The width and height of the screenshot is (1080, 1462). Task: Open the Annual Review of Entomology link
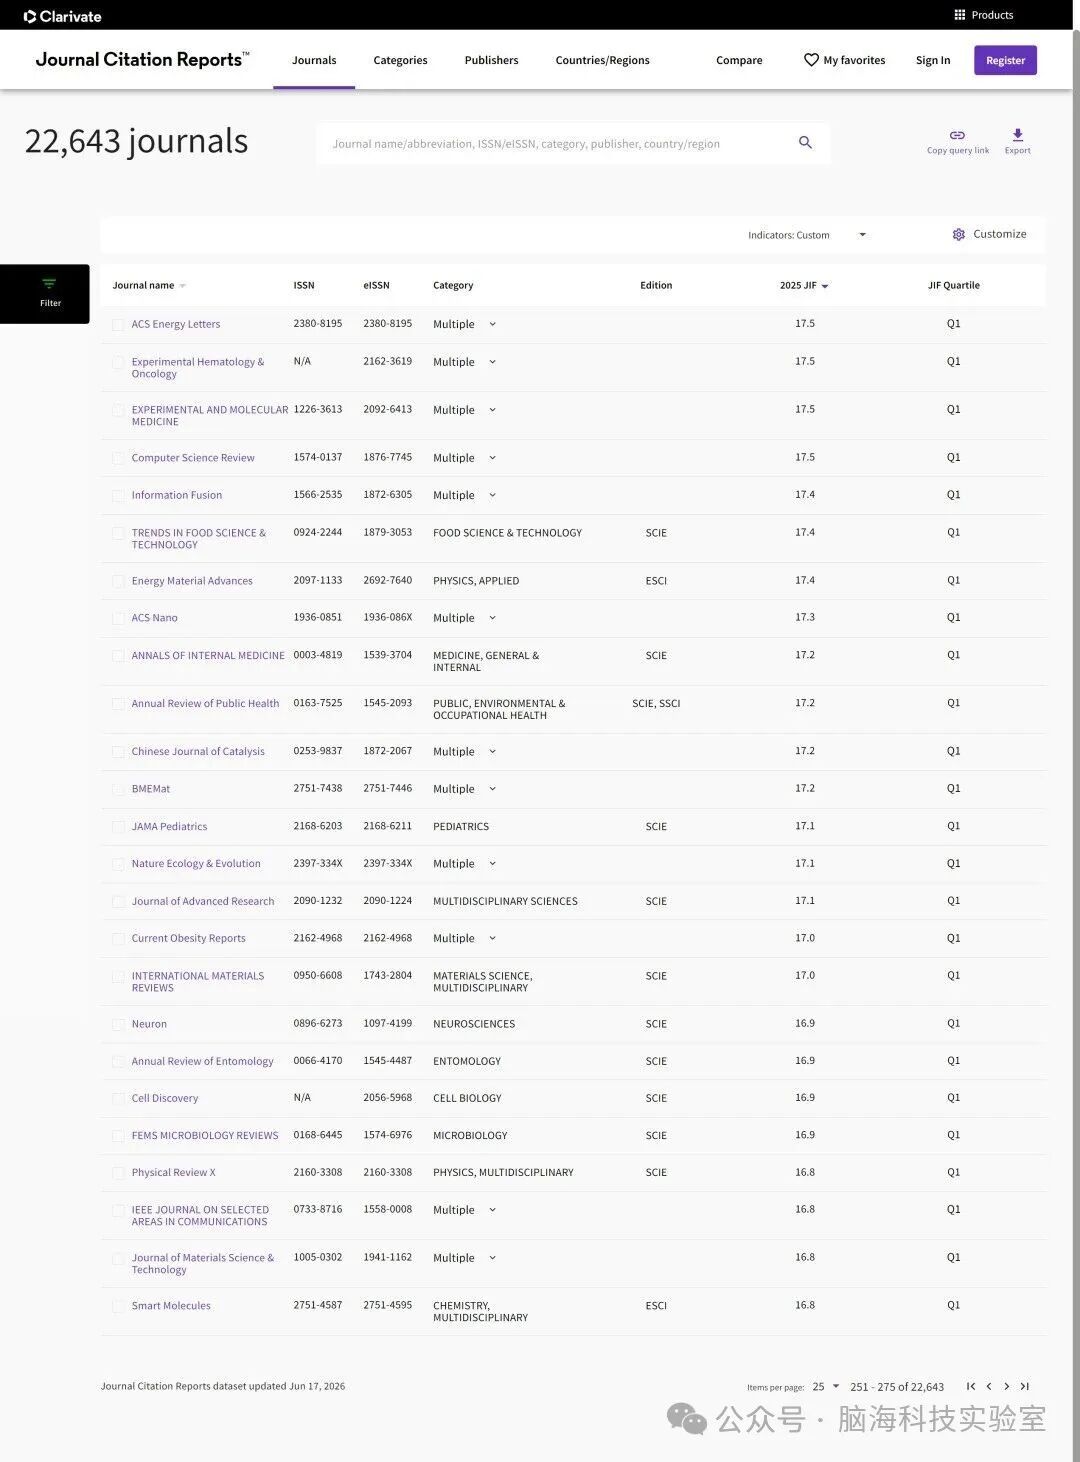click(x=202, y=1062)
